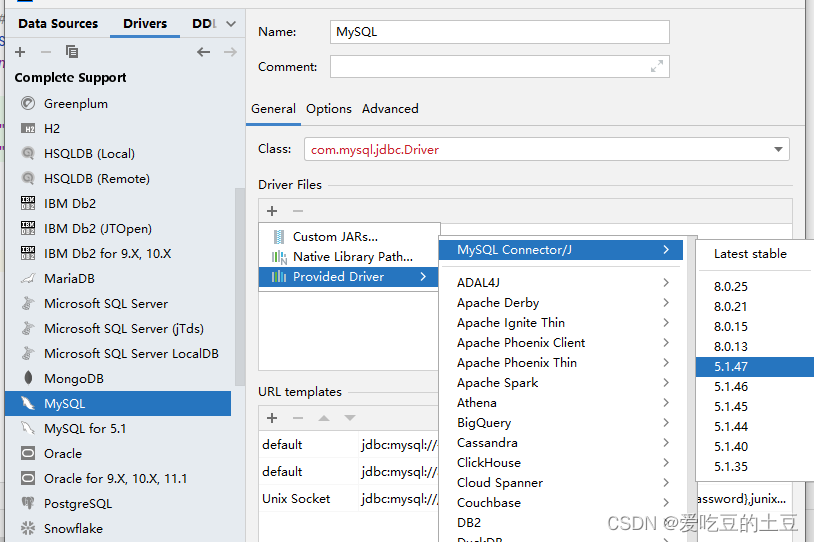Click the drivers list scrollbar
This screenshot has height=542, width=814.
239,287
